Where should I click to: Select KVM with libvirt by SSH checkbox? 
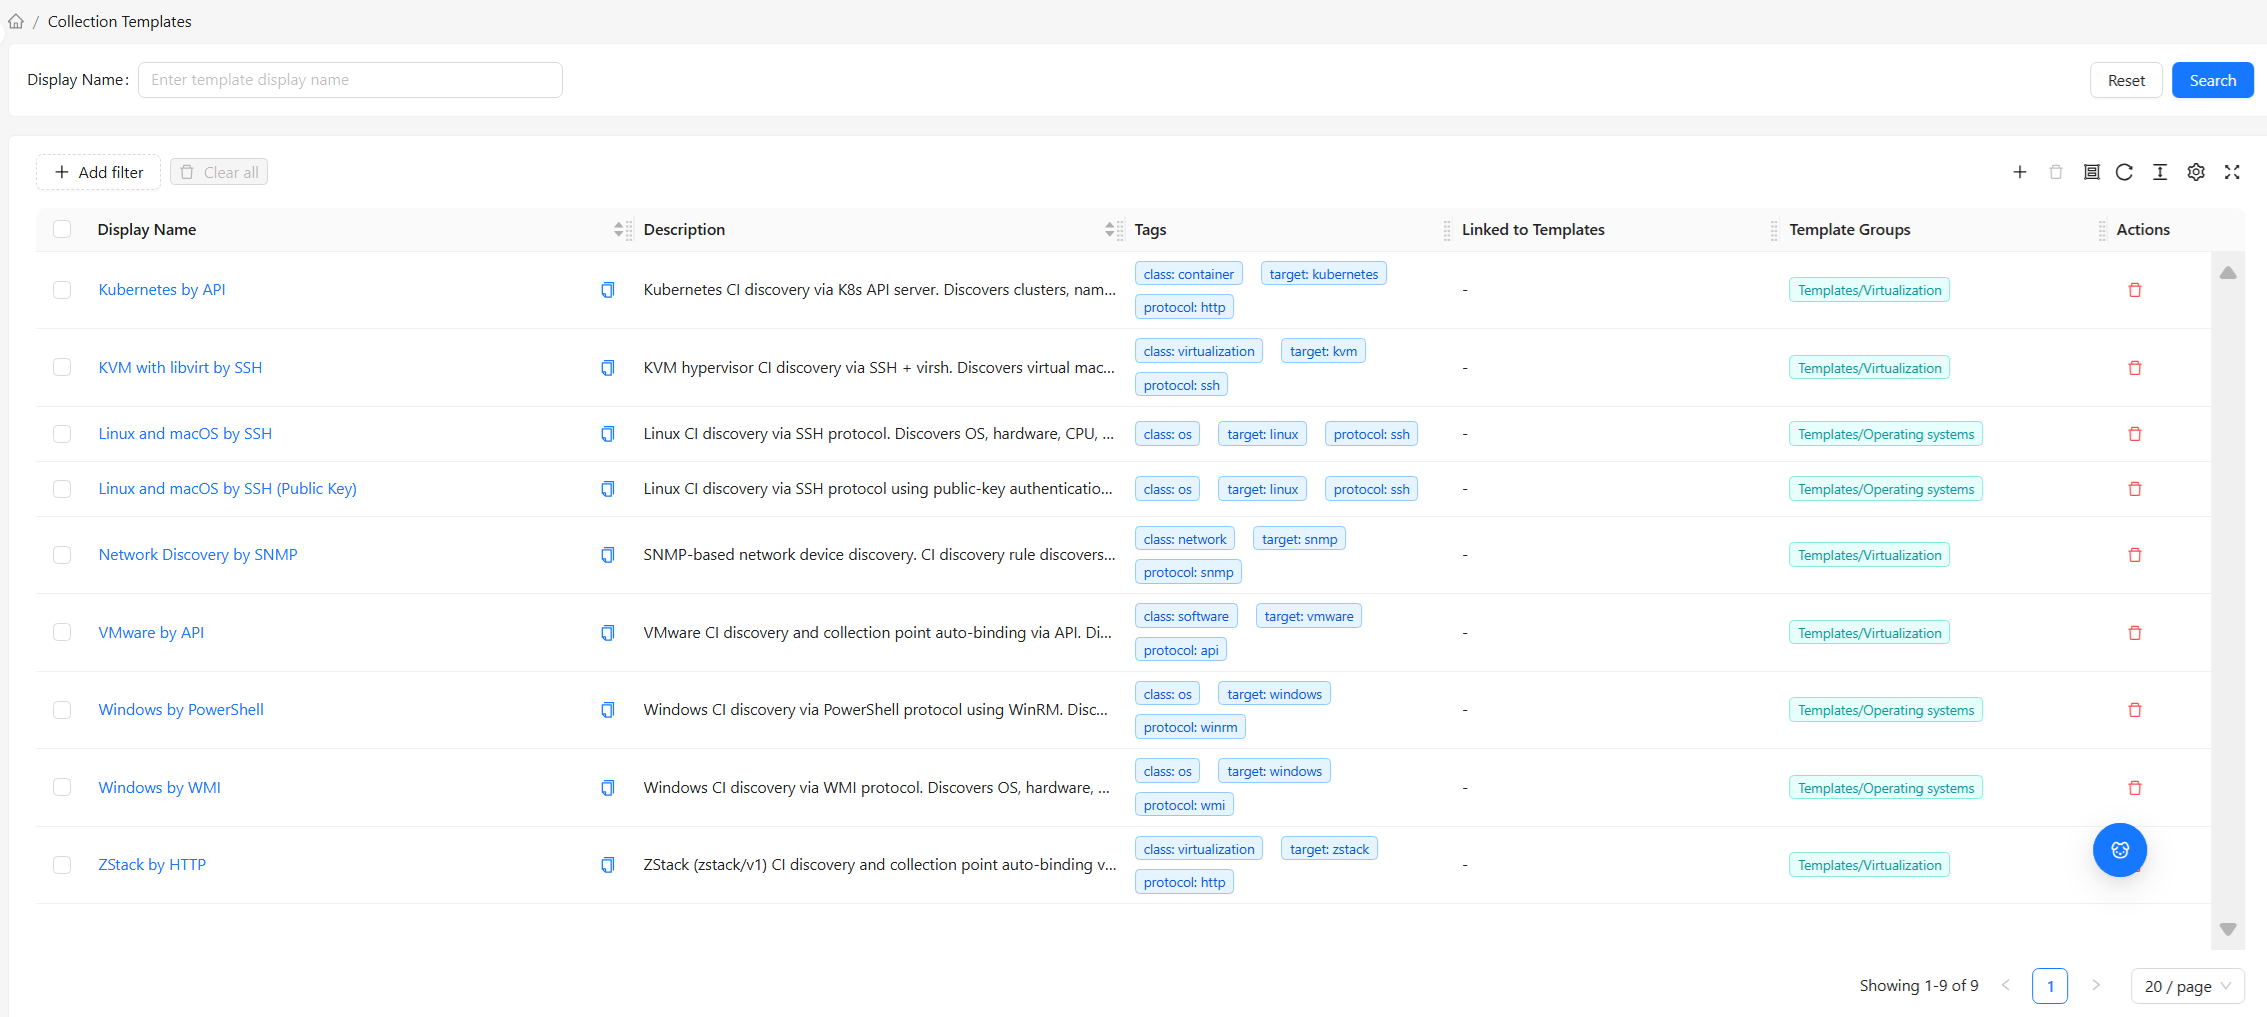(62, 367)
